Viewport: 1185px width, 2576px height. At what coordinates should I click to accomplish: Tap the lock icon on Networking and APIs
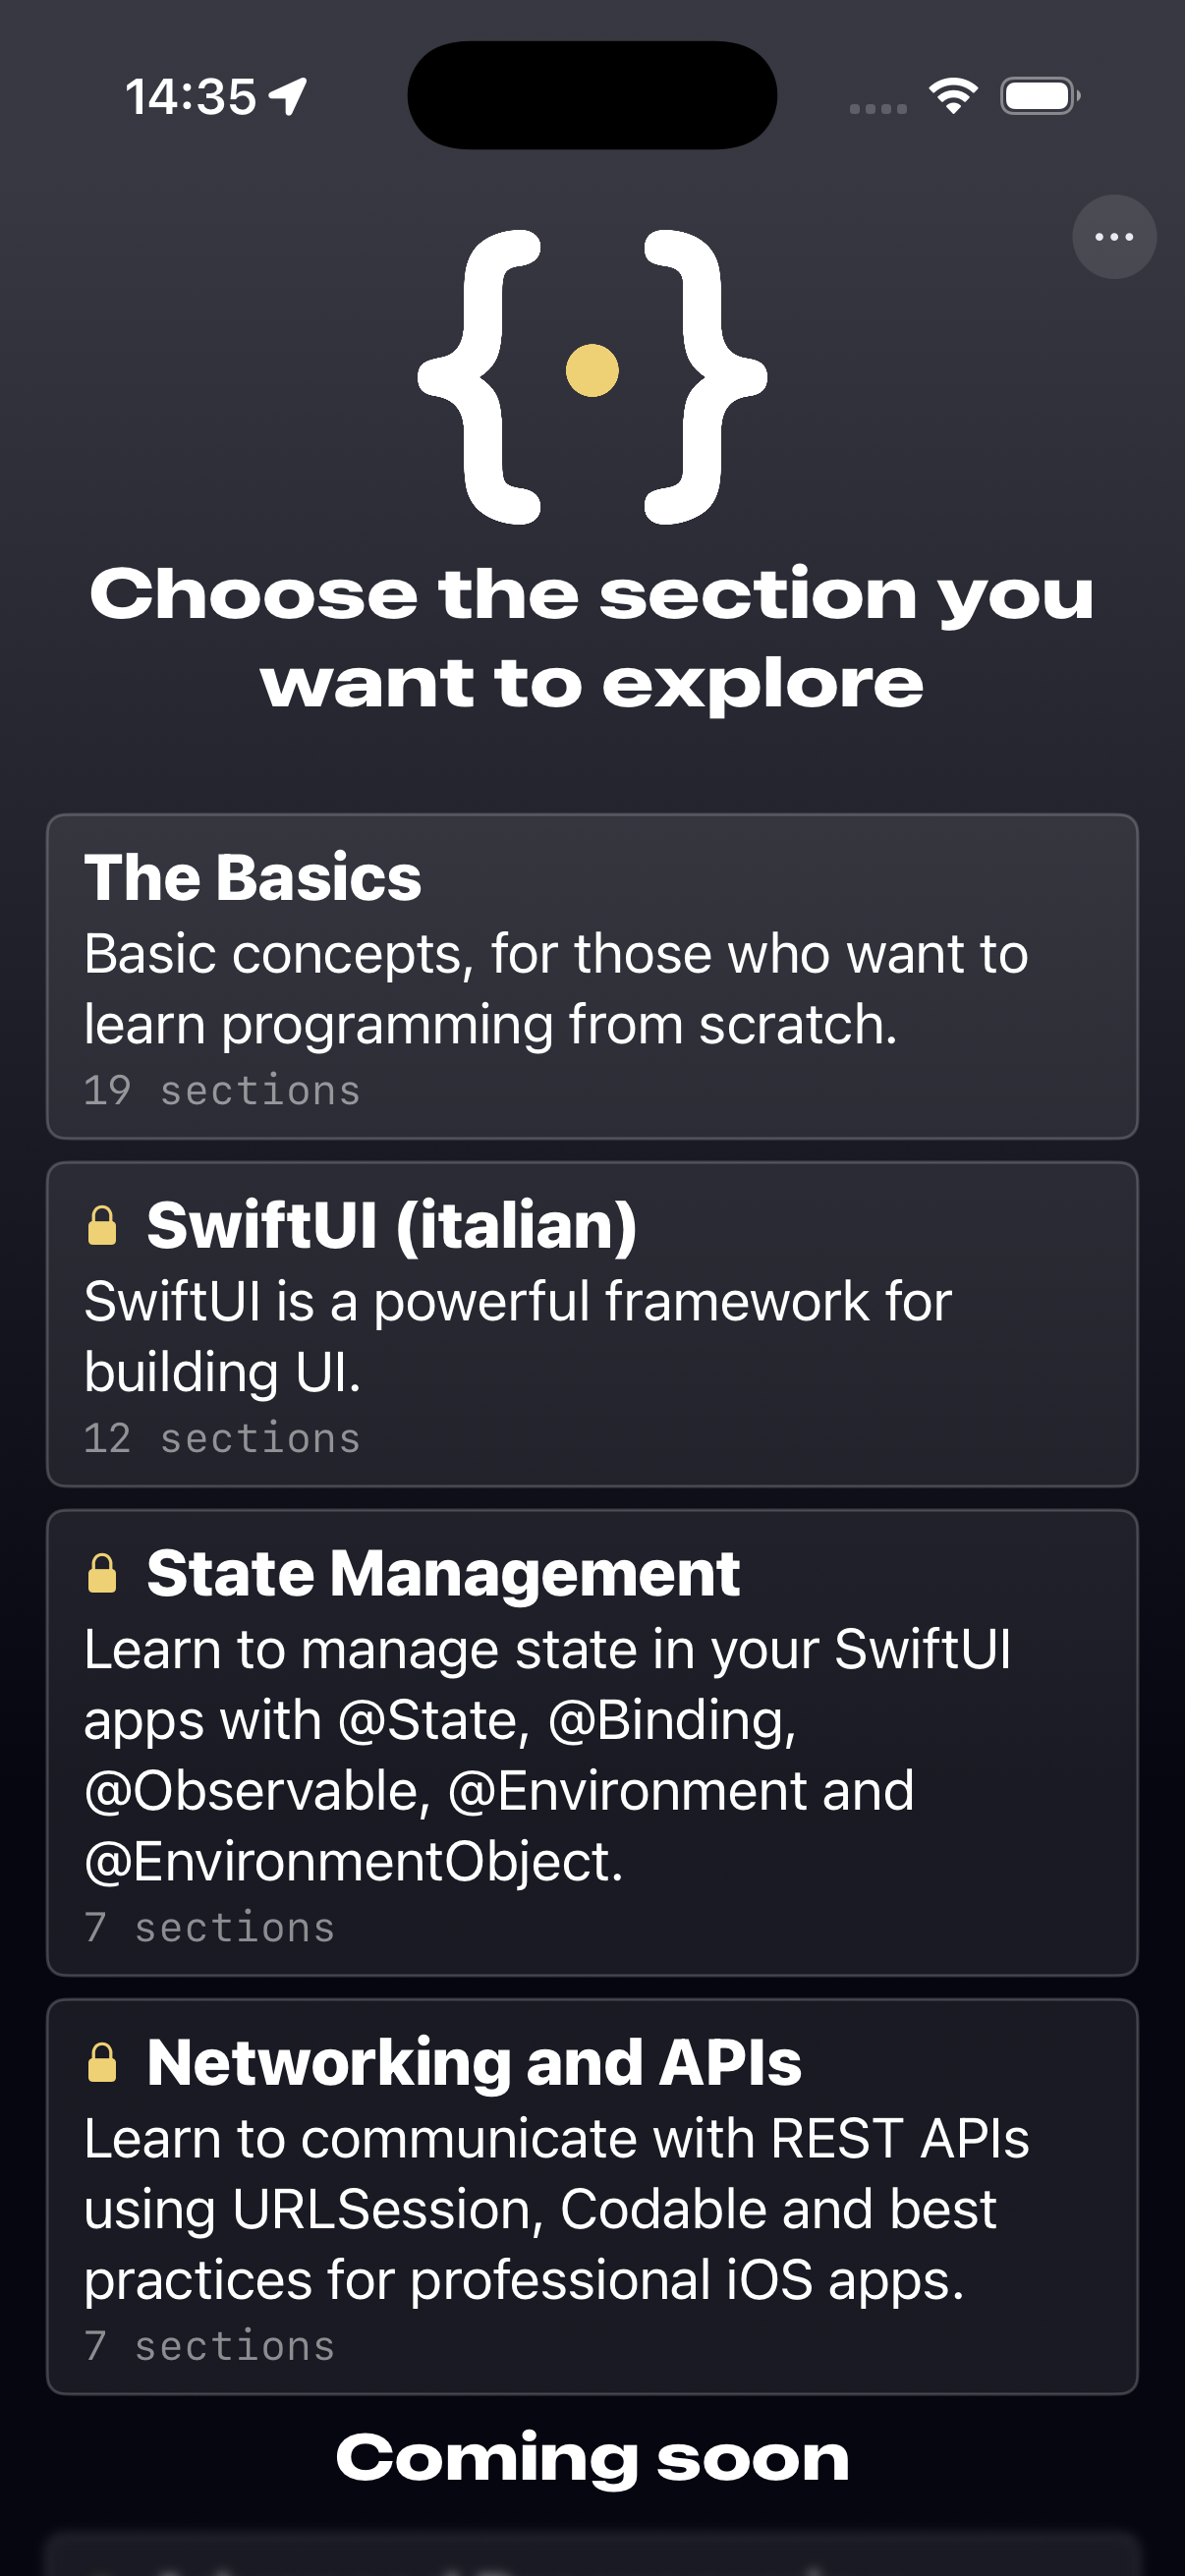click(103, 2063)
